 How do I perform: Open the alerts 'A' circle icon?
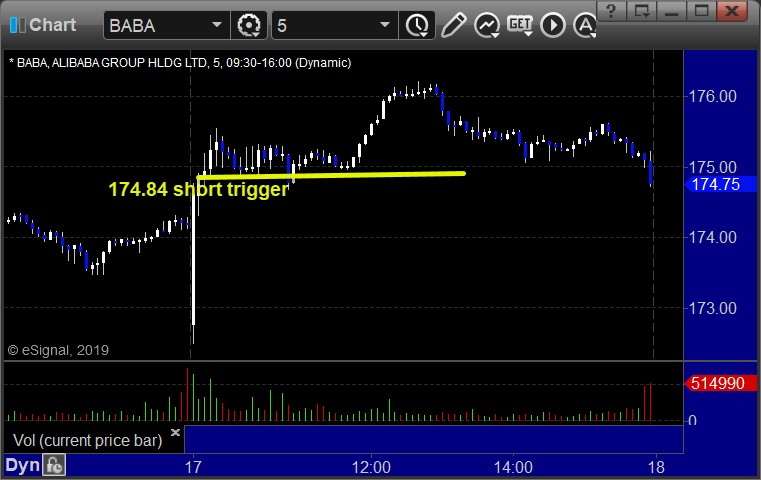(585, 25)
